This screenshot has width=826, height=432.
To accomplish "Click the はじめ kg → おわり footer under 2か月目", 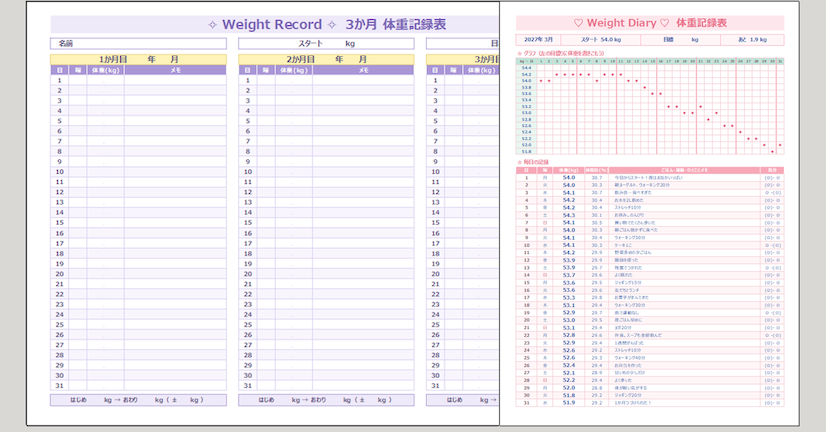I will coord(326,400).
